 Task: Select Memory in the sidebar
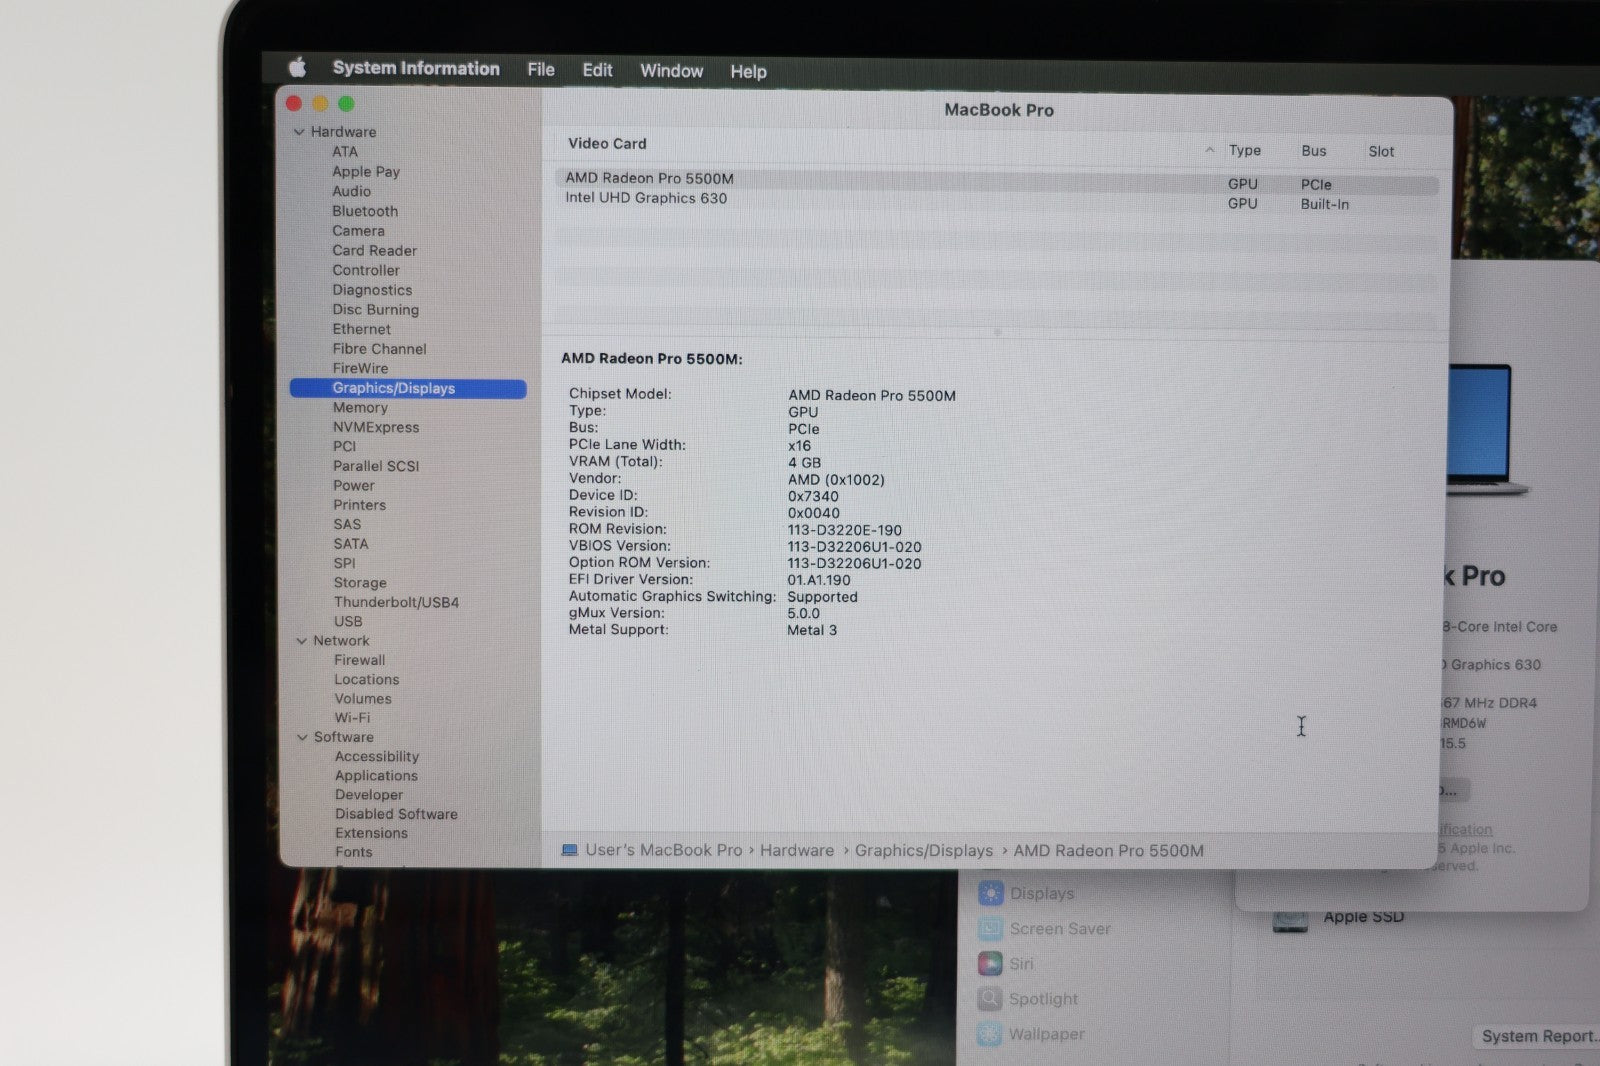(360, 408)
